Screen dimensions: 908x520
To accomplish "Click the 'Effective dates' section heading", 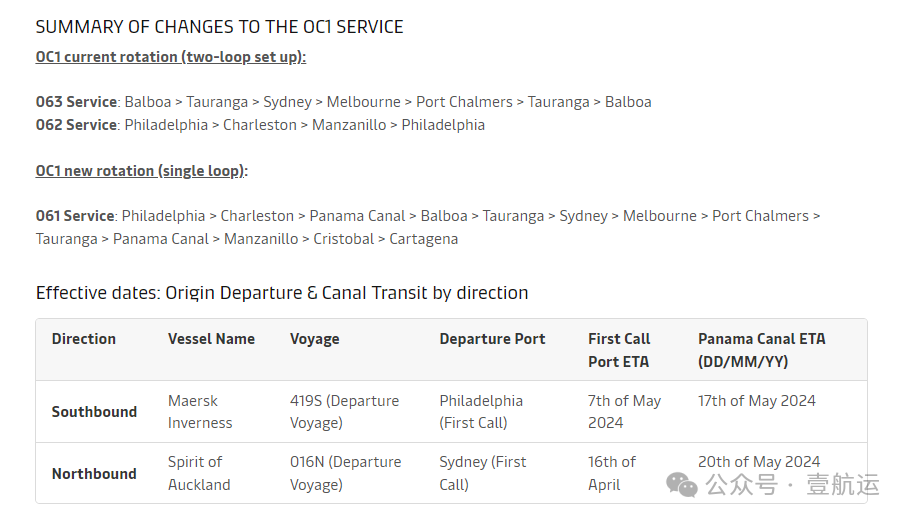I will click(282, 293).
